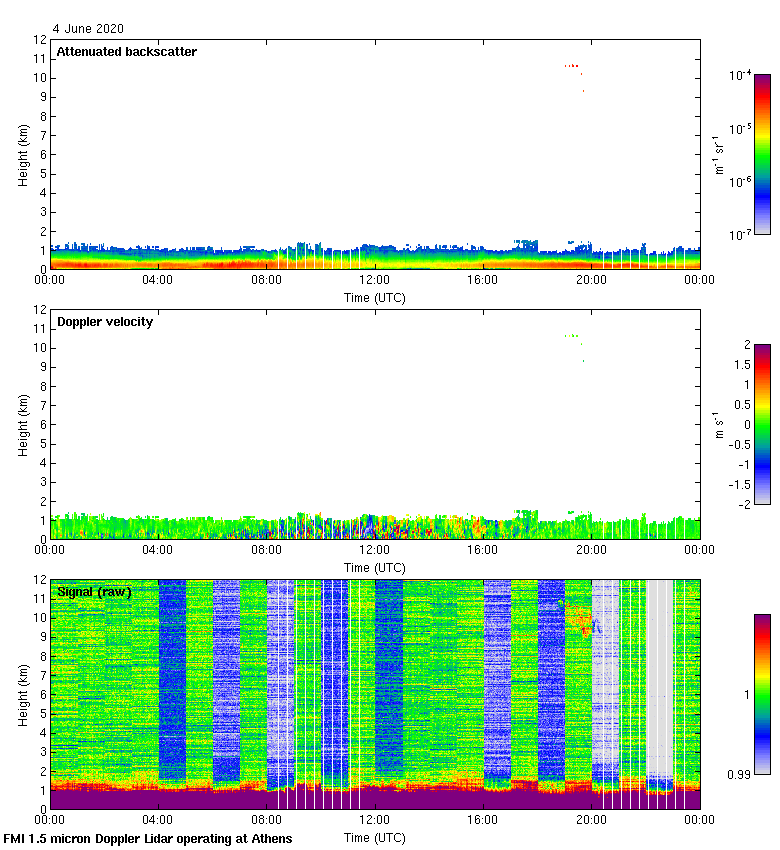
Task: Click the 08:00 tick under Doppler velocity plot
Action: tap(267, 551)
